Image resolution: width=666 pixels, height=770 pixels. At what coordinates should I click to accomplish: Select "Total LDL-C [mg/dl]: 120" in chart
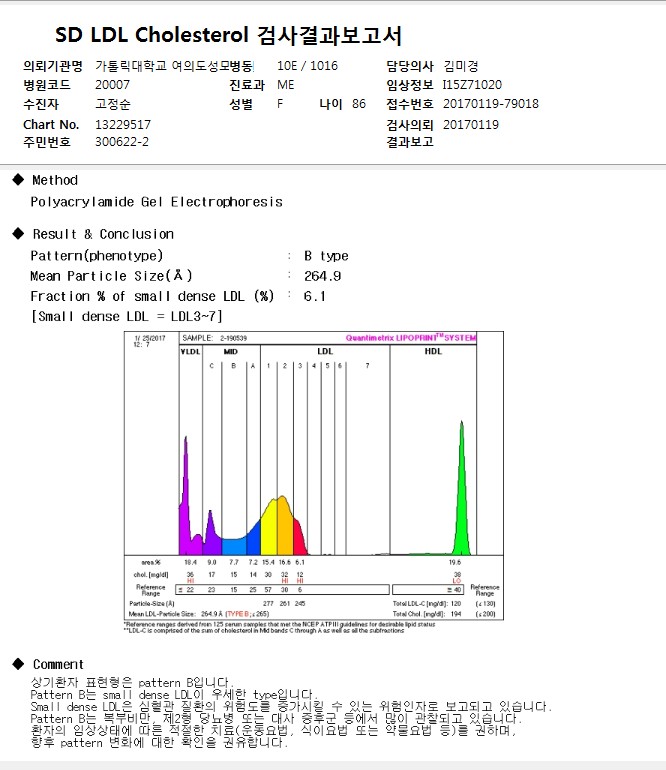(427, 604)
